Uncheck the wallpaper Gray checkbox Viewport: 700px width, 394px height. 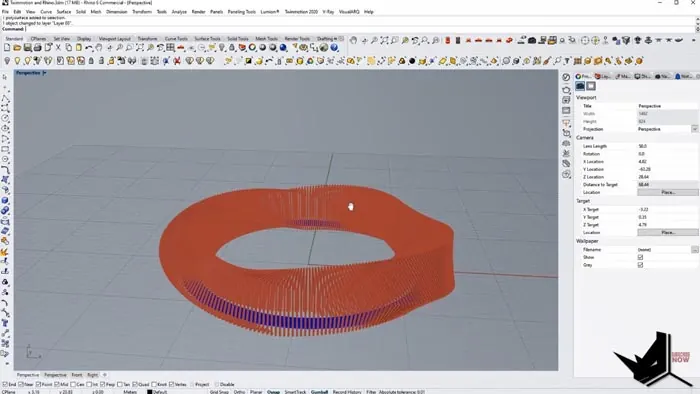click(640, 265)
